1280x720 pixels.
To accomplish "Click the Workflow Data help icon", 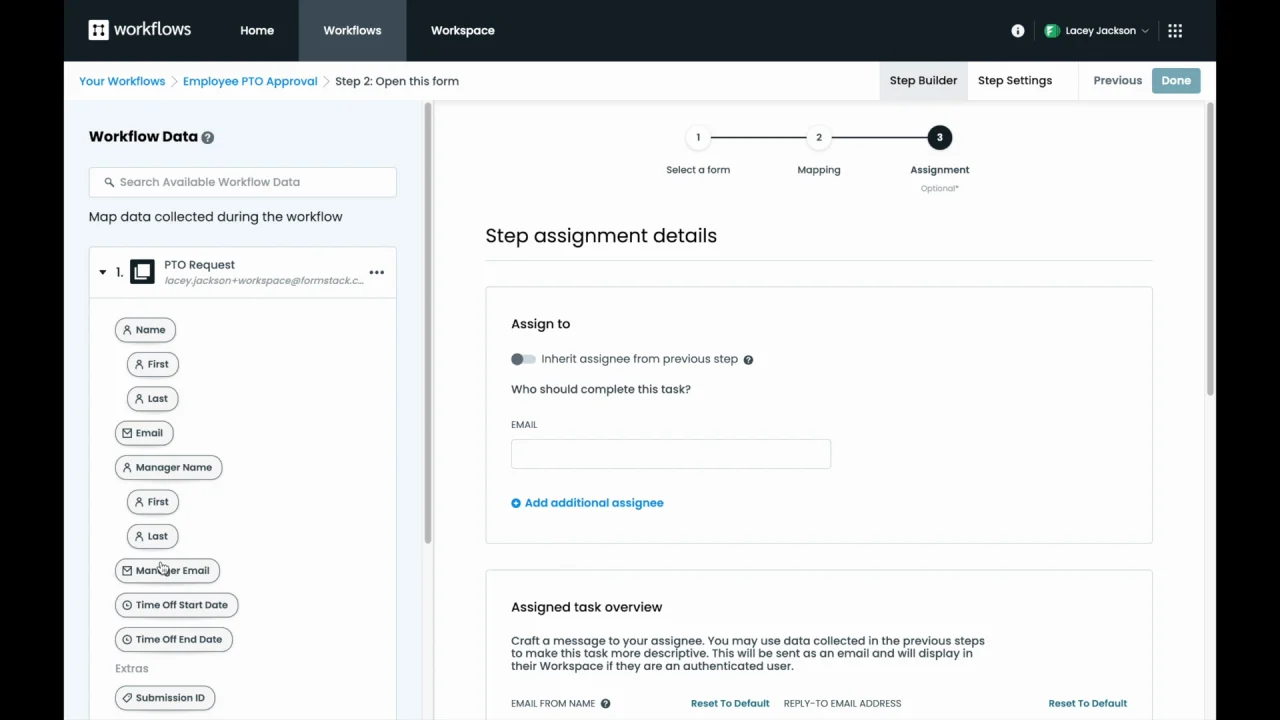I will (x=208, y=137).
